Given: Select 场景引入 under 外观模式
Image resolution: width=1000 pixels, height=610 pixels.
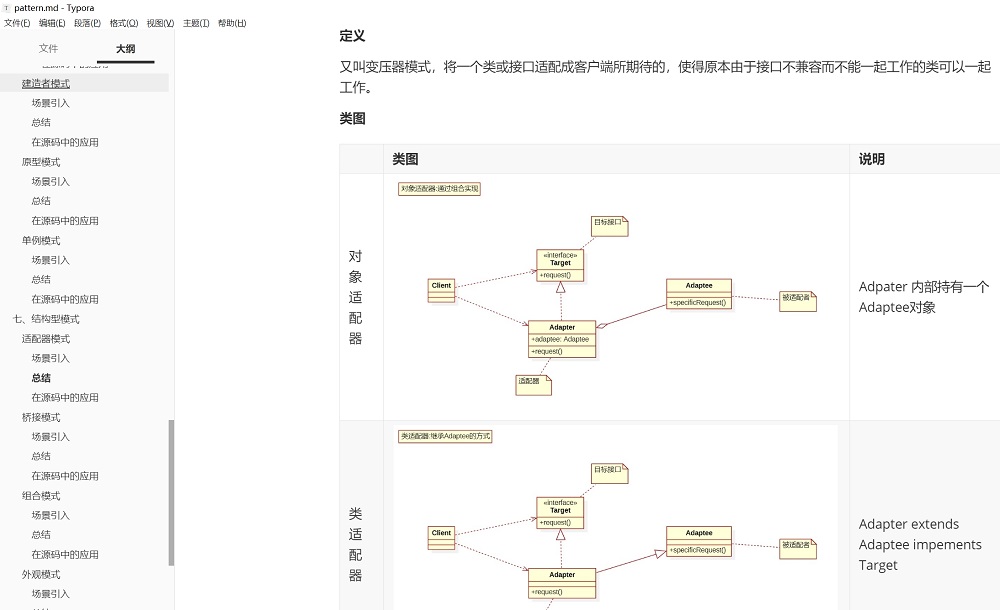Looking at the screenshot, I should point(50,593).
